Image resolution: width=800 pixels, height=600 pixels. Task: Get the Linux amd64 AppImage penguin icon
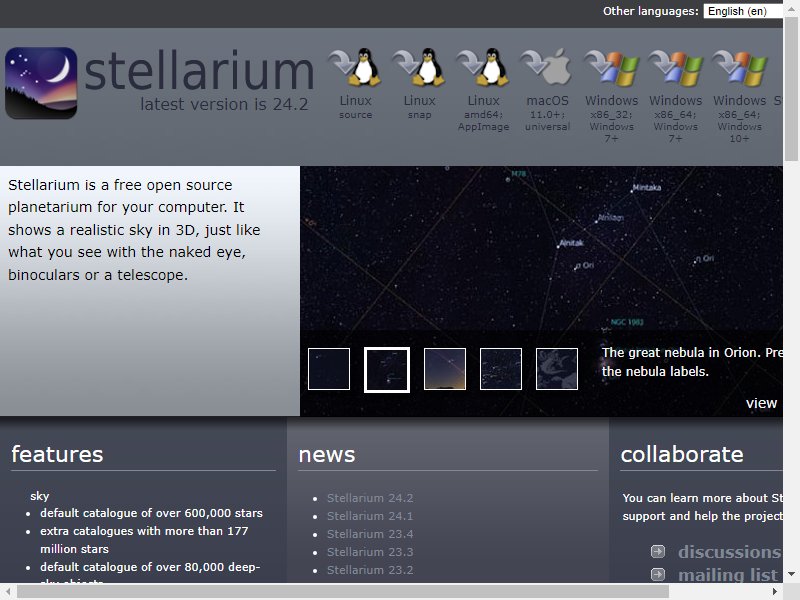click(483, 67)
